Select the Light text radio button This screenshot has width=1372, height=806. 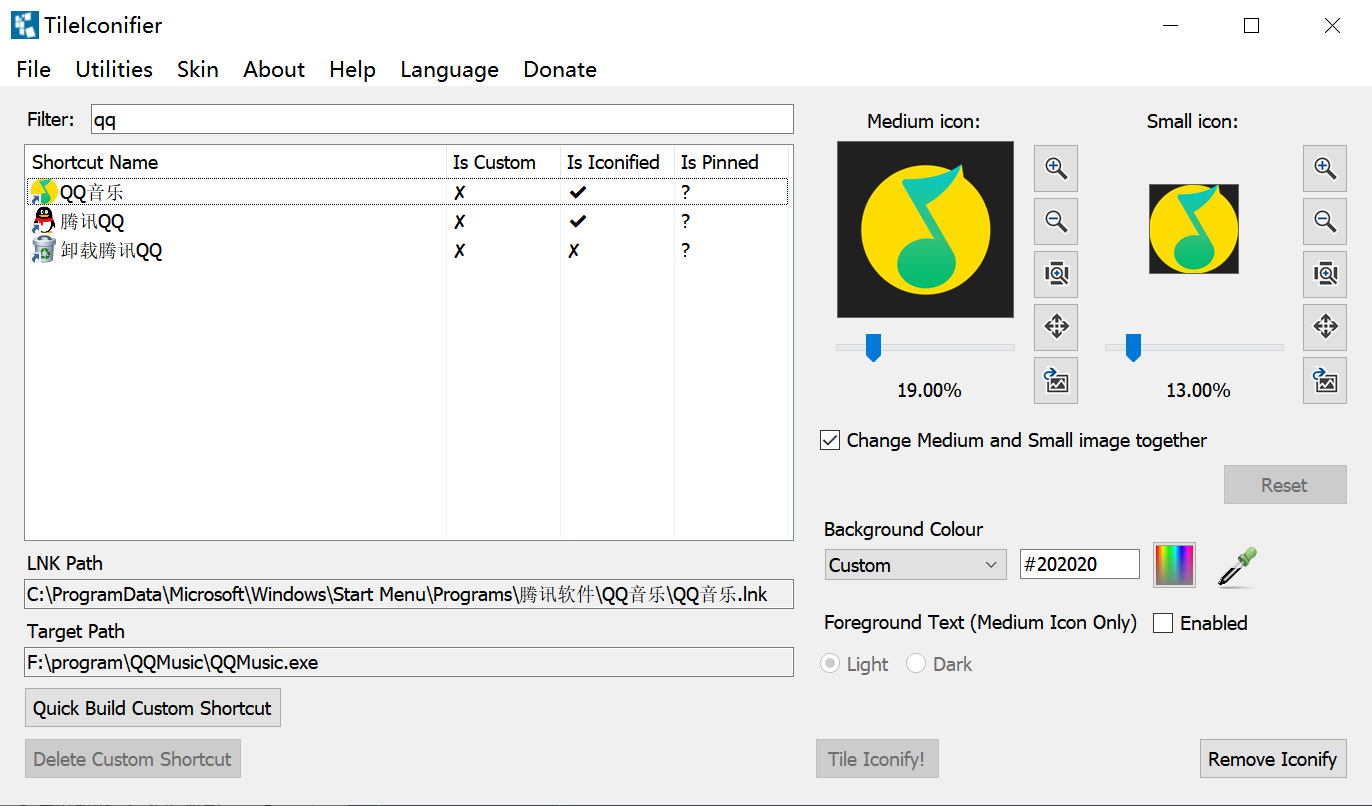[x=830, y=664]
